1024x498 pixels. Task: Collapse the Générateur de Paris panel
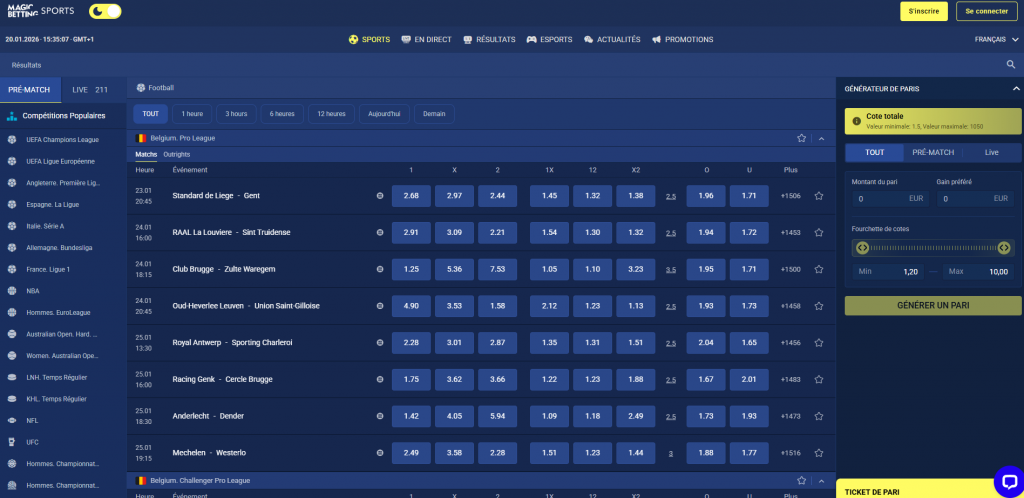tap(1016, 88)
